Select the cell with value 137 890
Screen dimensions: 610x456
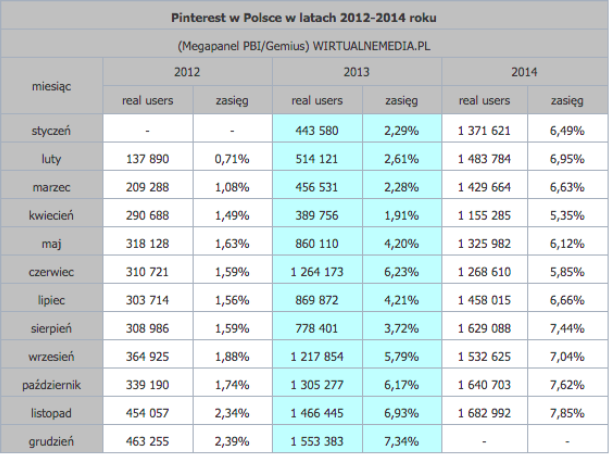coord(147,158)
